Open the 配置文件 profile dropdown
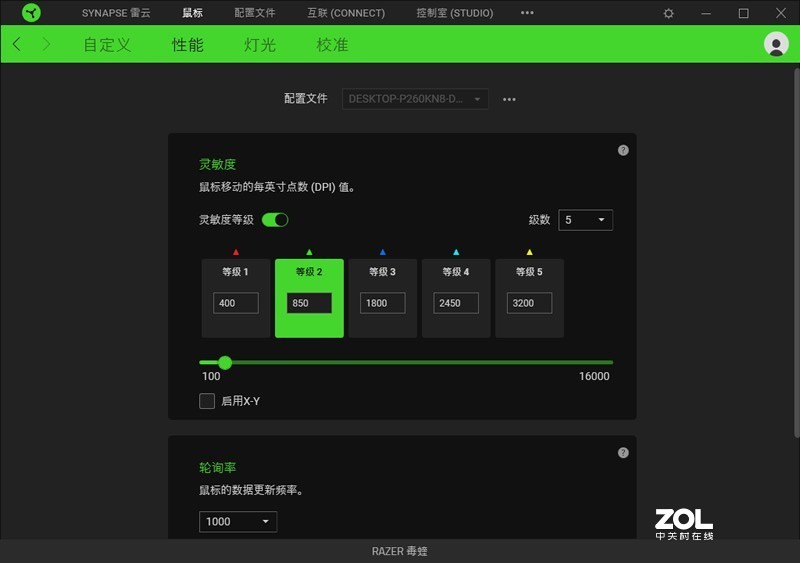This screenshot has width=800, height=563. point(415,99)
